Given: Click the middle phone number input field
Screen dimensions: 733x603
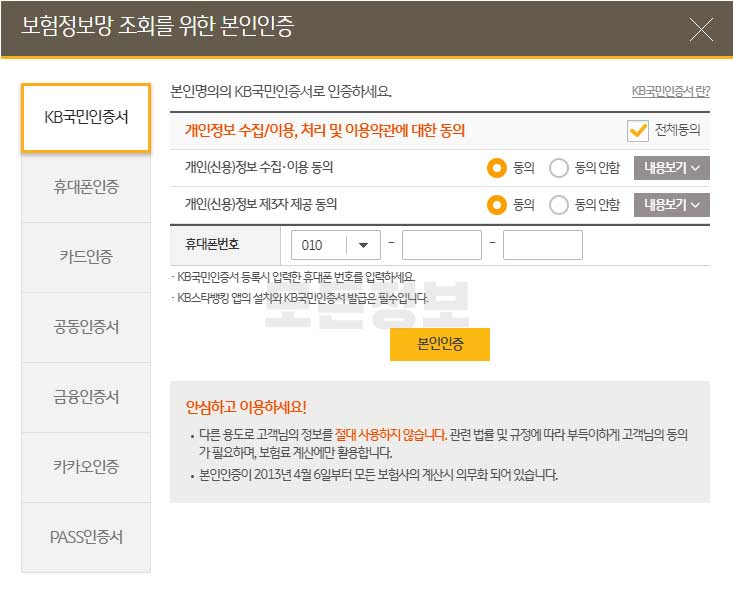Looking at the screenshot, I should [442, 245].
